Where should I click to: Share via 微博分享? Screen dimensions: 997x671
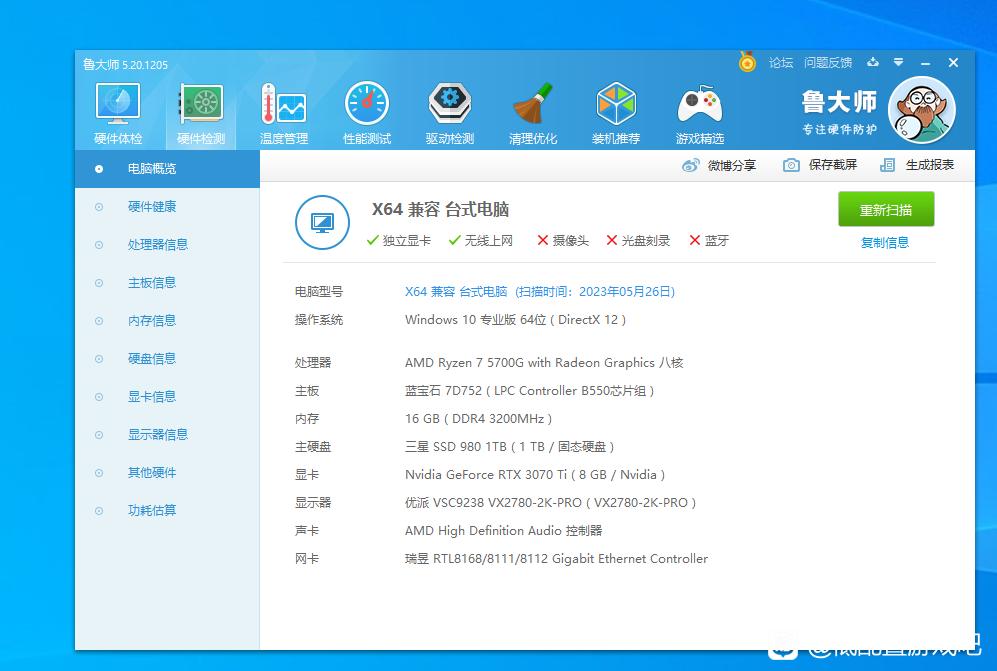pyautogui.click(x=719, y=165)
